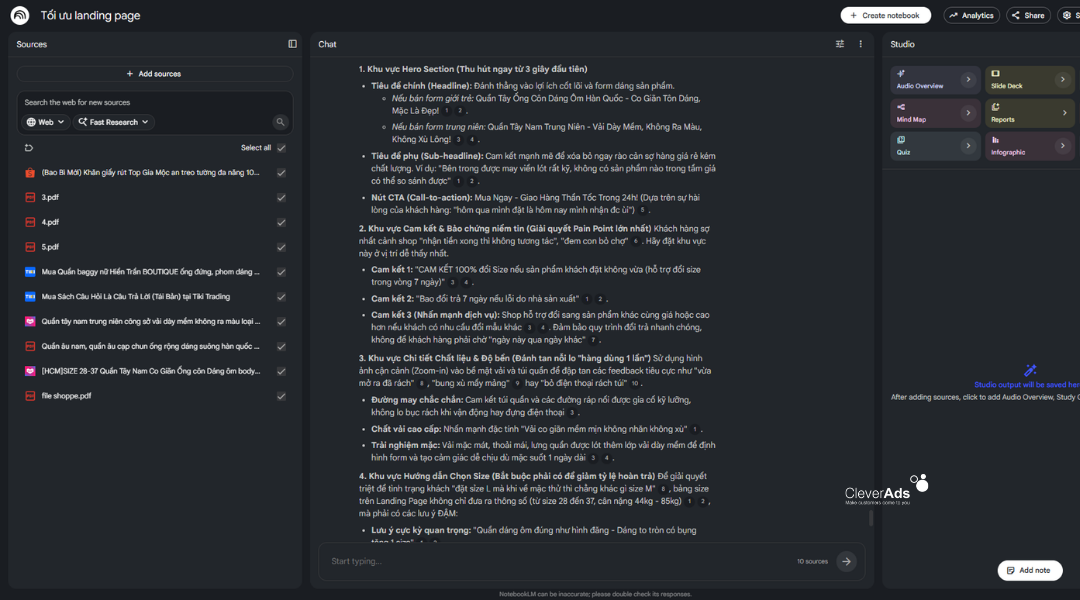Viewport: 1080px width, 600px height.
Task: Click pink icon of [HCM]SIZE 28-37 source
Action: click(x=30, y=371)
